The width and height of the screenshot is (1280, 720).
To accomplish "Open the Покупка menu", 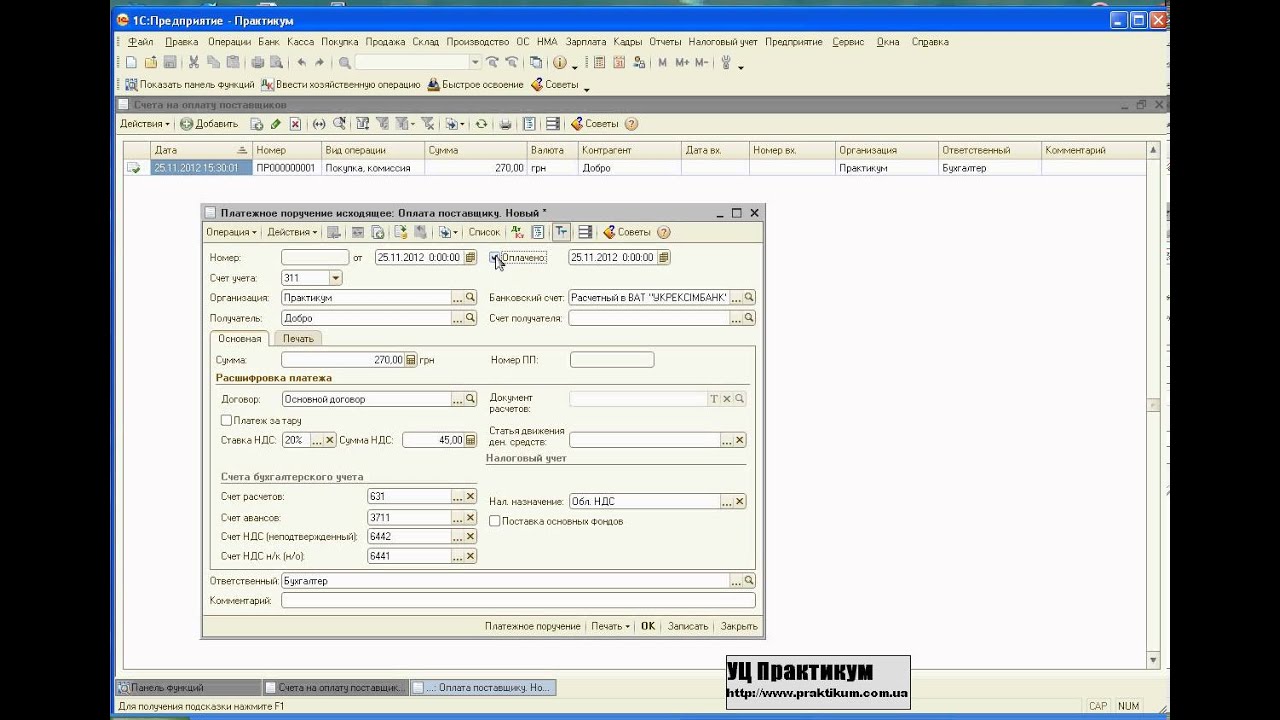I will tap(340, 42).
